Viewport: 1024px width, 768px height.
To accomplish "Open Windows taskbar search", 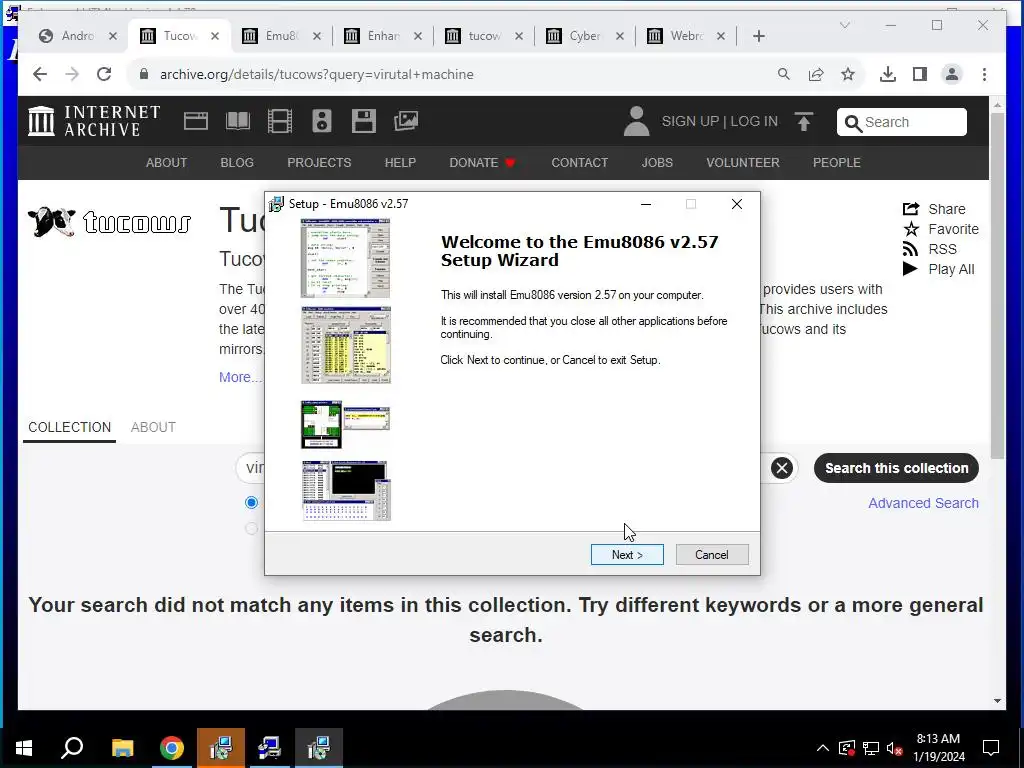I will tap(72, 748).
